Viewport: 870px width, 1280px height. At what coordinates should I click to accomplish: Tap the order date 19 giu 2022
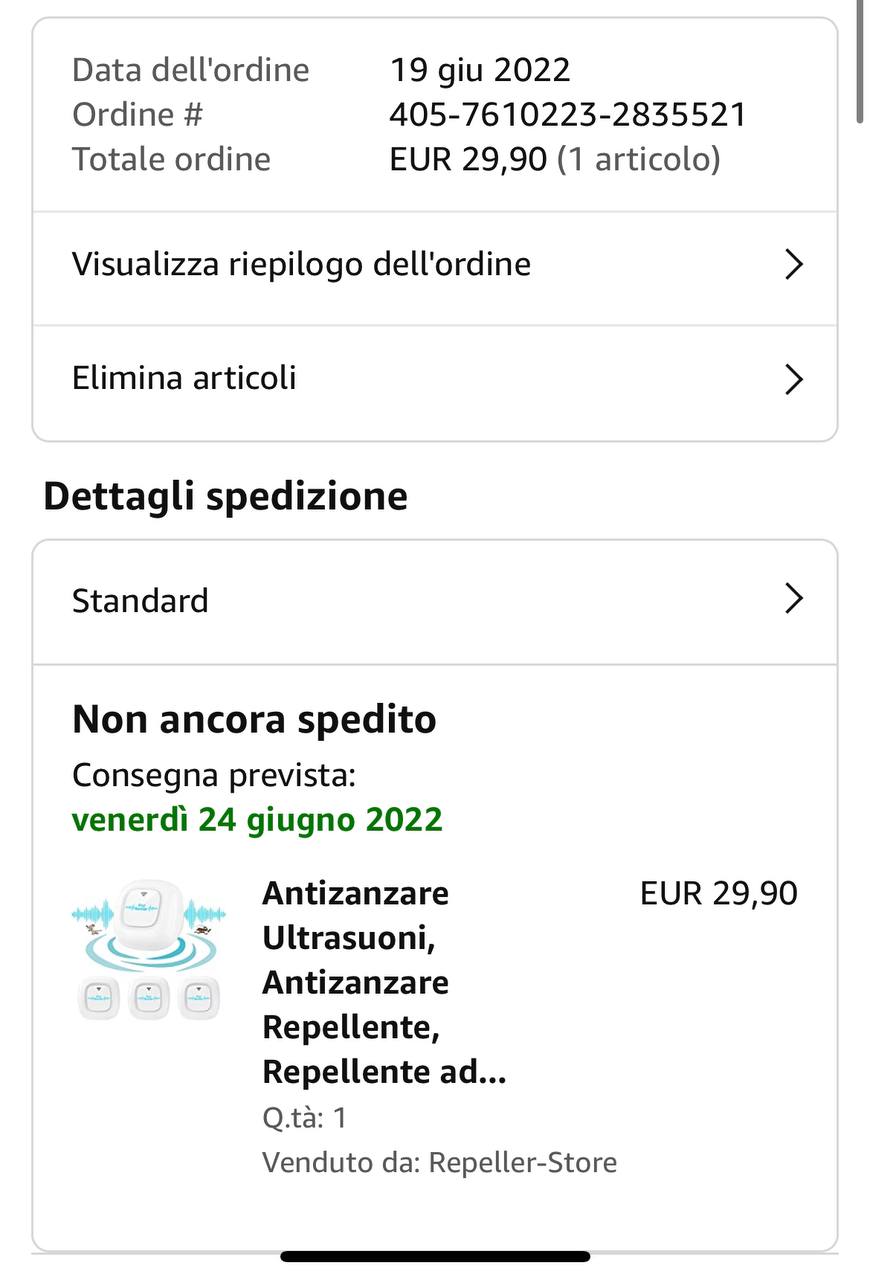[x=479, y=70]
